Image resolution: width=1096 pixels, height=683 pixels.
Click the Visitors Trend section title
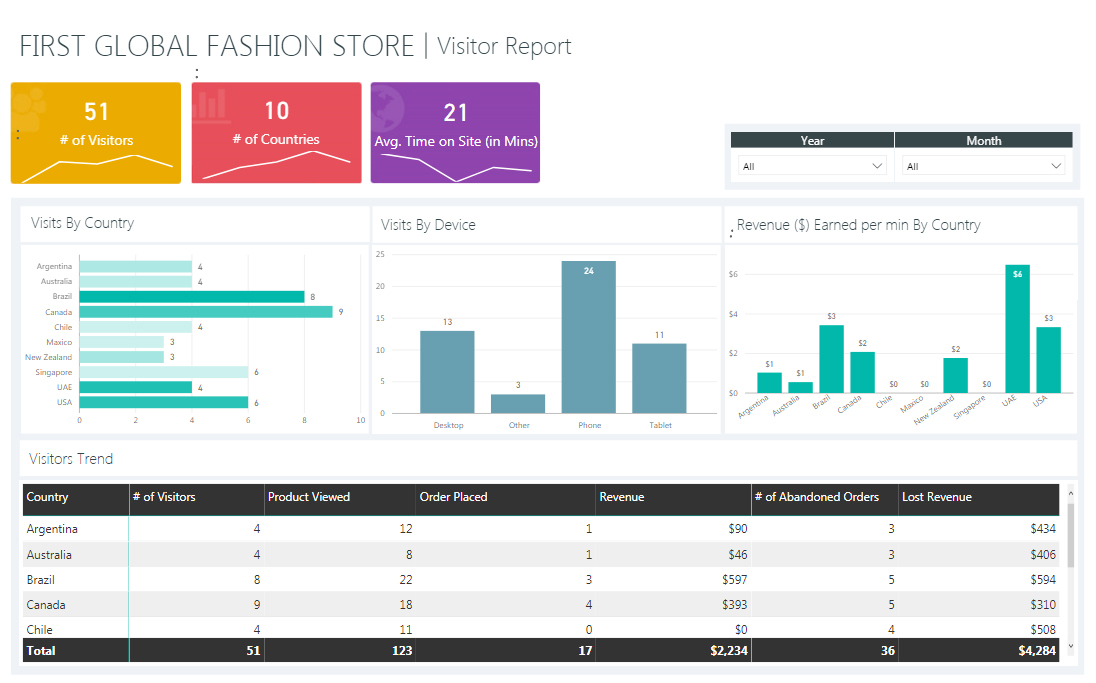click(71, 459)
